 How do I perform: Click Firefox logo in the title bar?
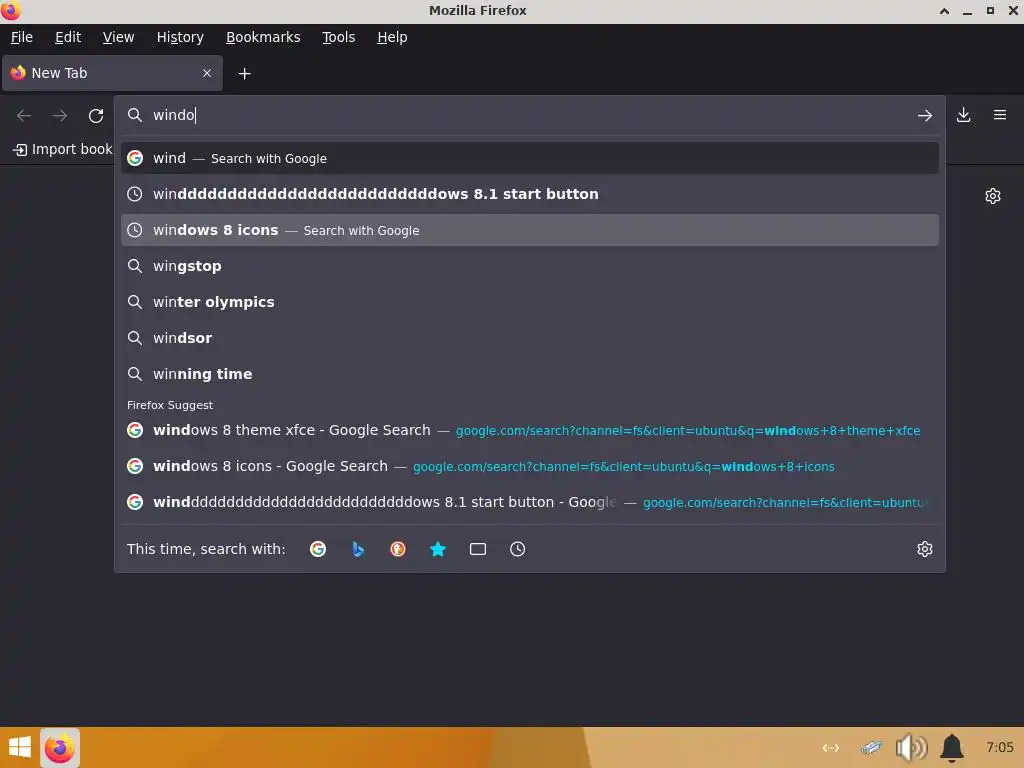(10, 10)
